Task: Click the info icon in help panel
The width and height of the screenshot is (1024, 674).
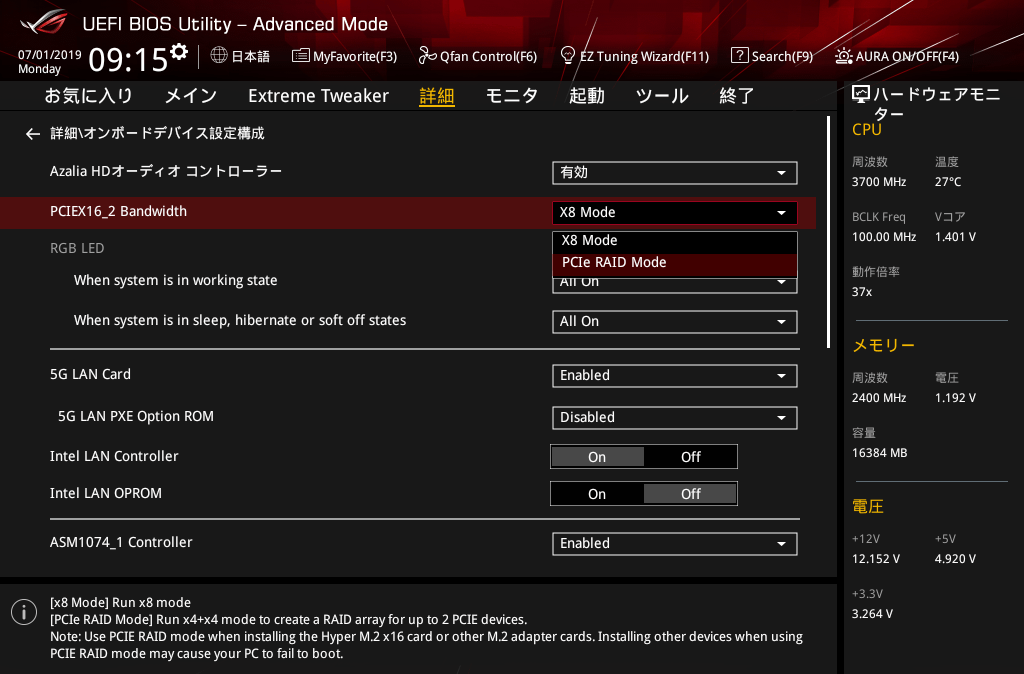Action: [24, 612]
